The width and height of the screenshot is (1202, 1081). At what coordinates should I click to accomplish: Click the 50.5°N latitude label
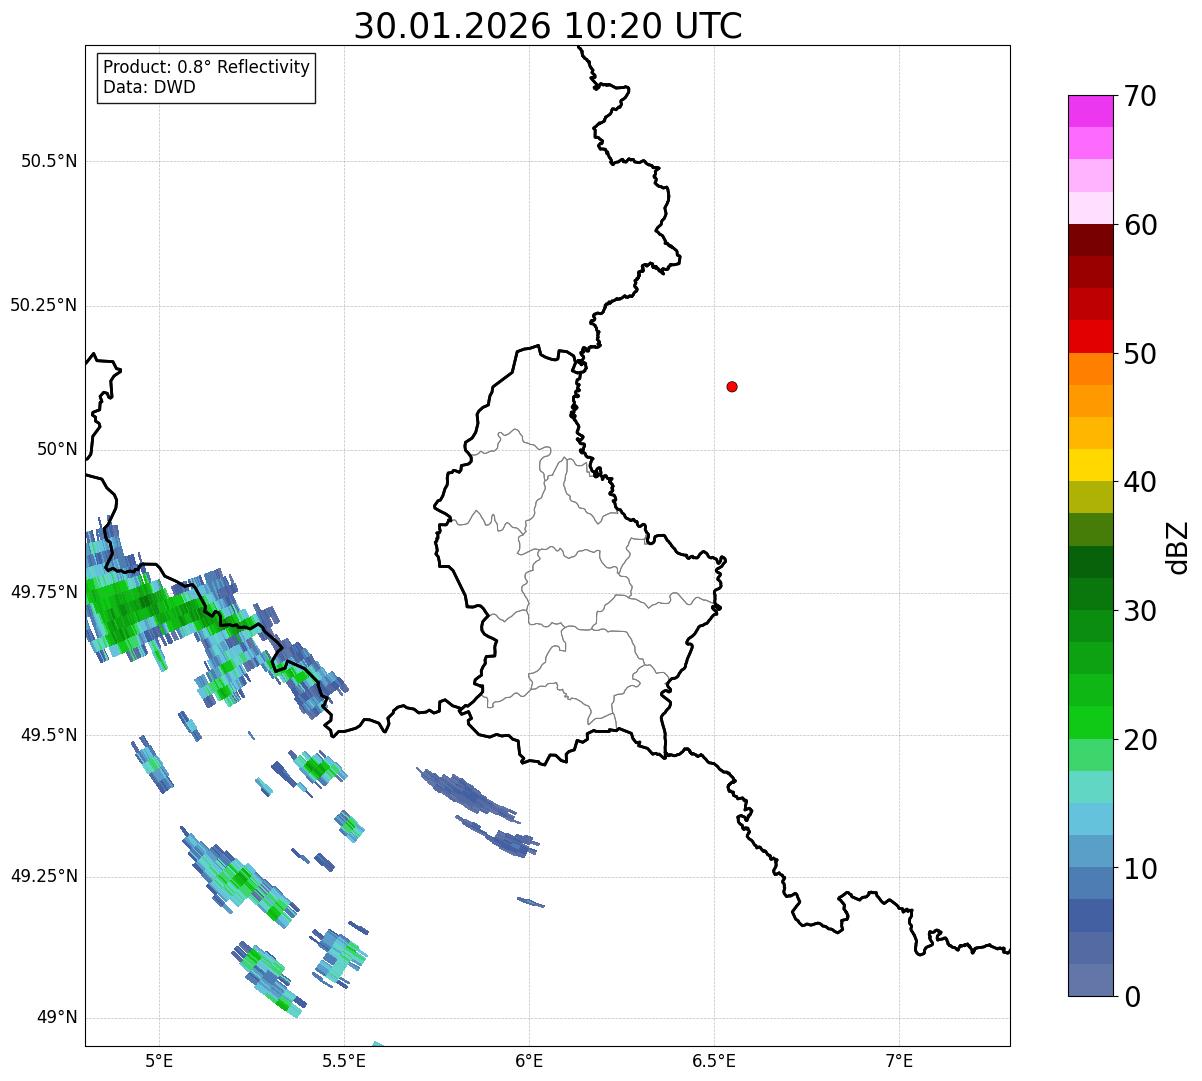[49, 161]
